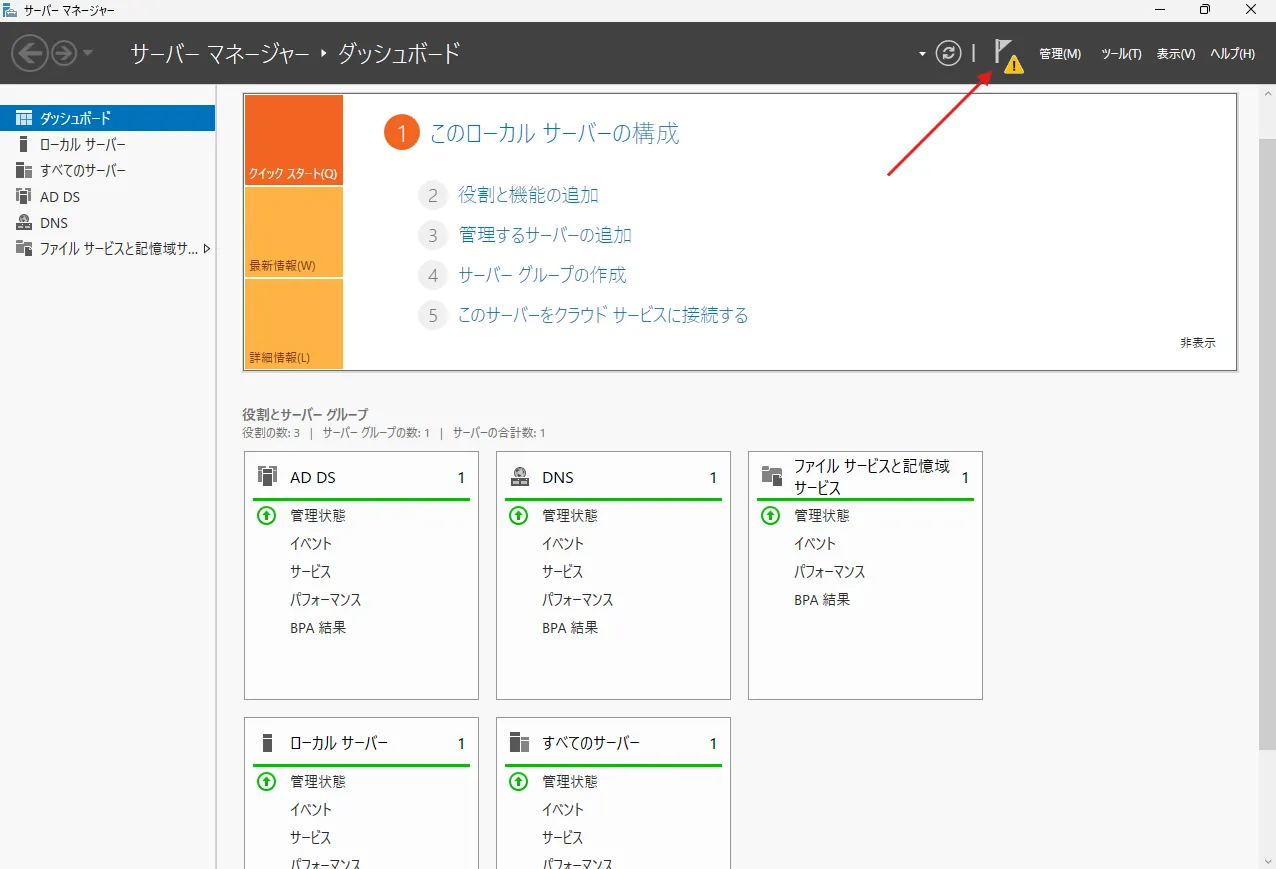
Task: Click the DNS tile header icon
Action: point(519,476)
